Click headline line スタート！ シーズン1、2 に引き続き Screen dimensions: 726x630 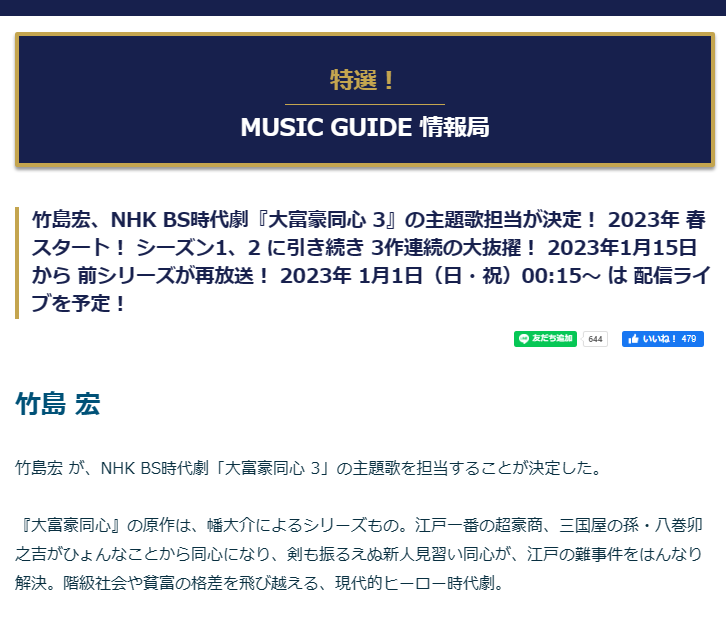[x=364, y=248]
